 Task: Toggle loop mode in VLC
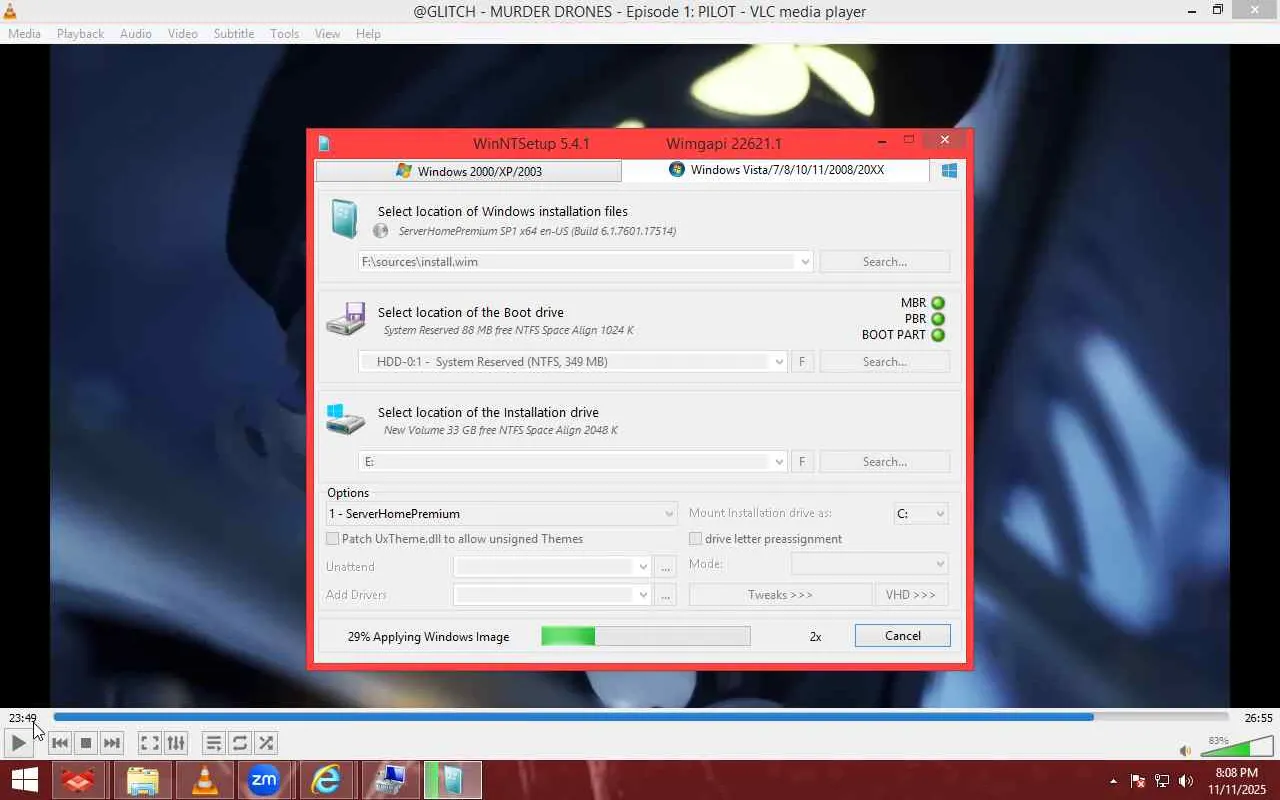tap(240, 743)
